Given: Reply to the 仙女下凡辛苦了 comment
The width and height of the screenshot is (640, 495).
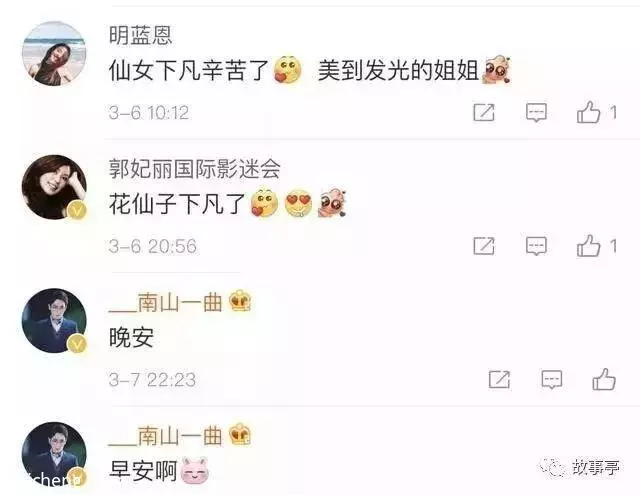Looking at the screenshot, I should 536,113.
